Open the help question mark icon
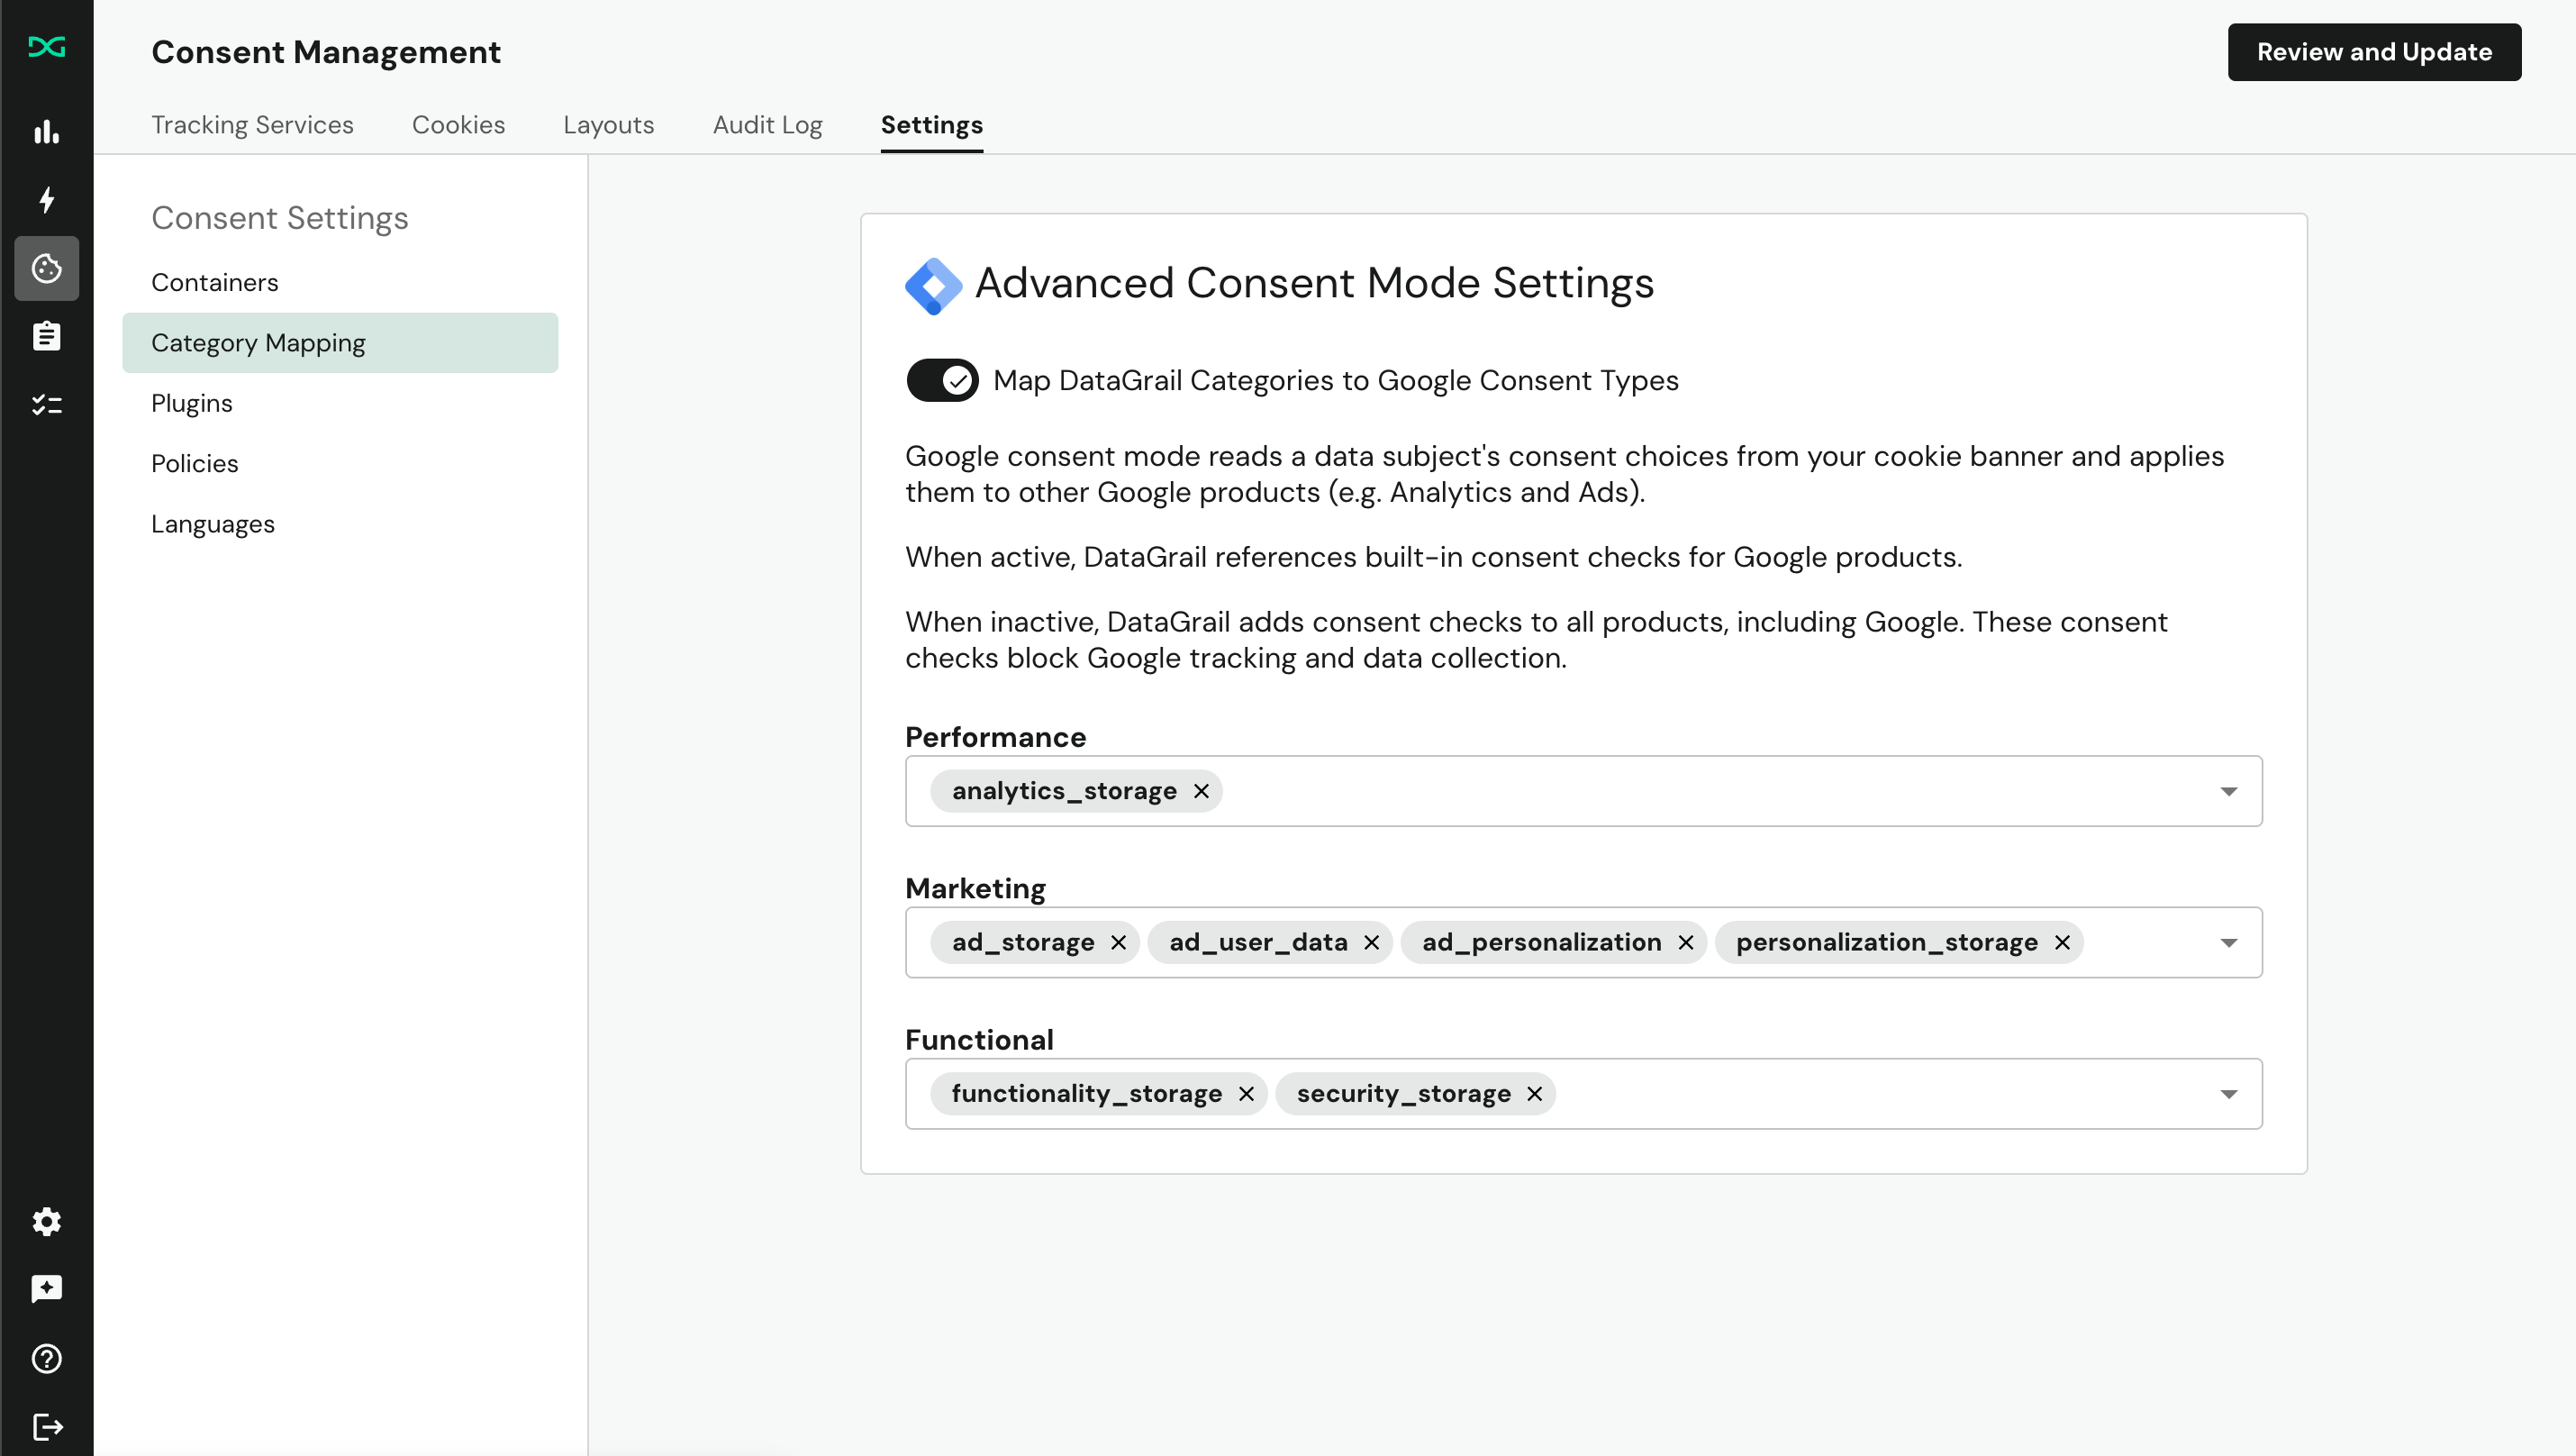The width and height of the screenshot is (2576, 1456). click(x=46, y=1359)
